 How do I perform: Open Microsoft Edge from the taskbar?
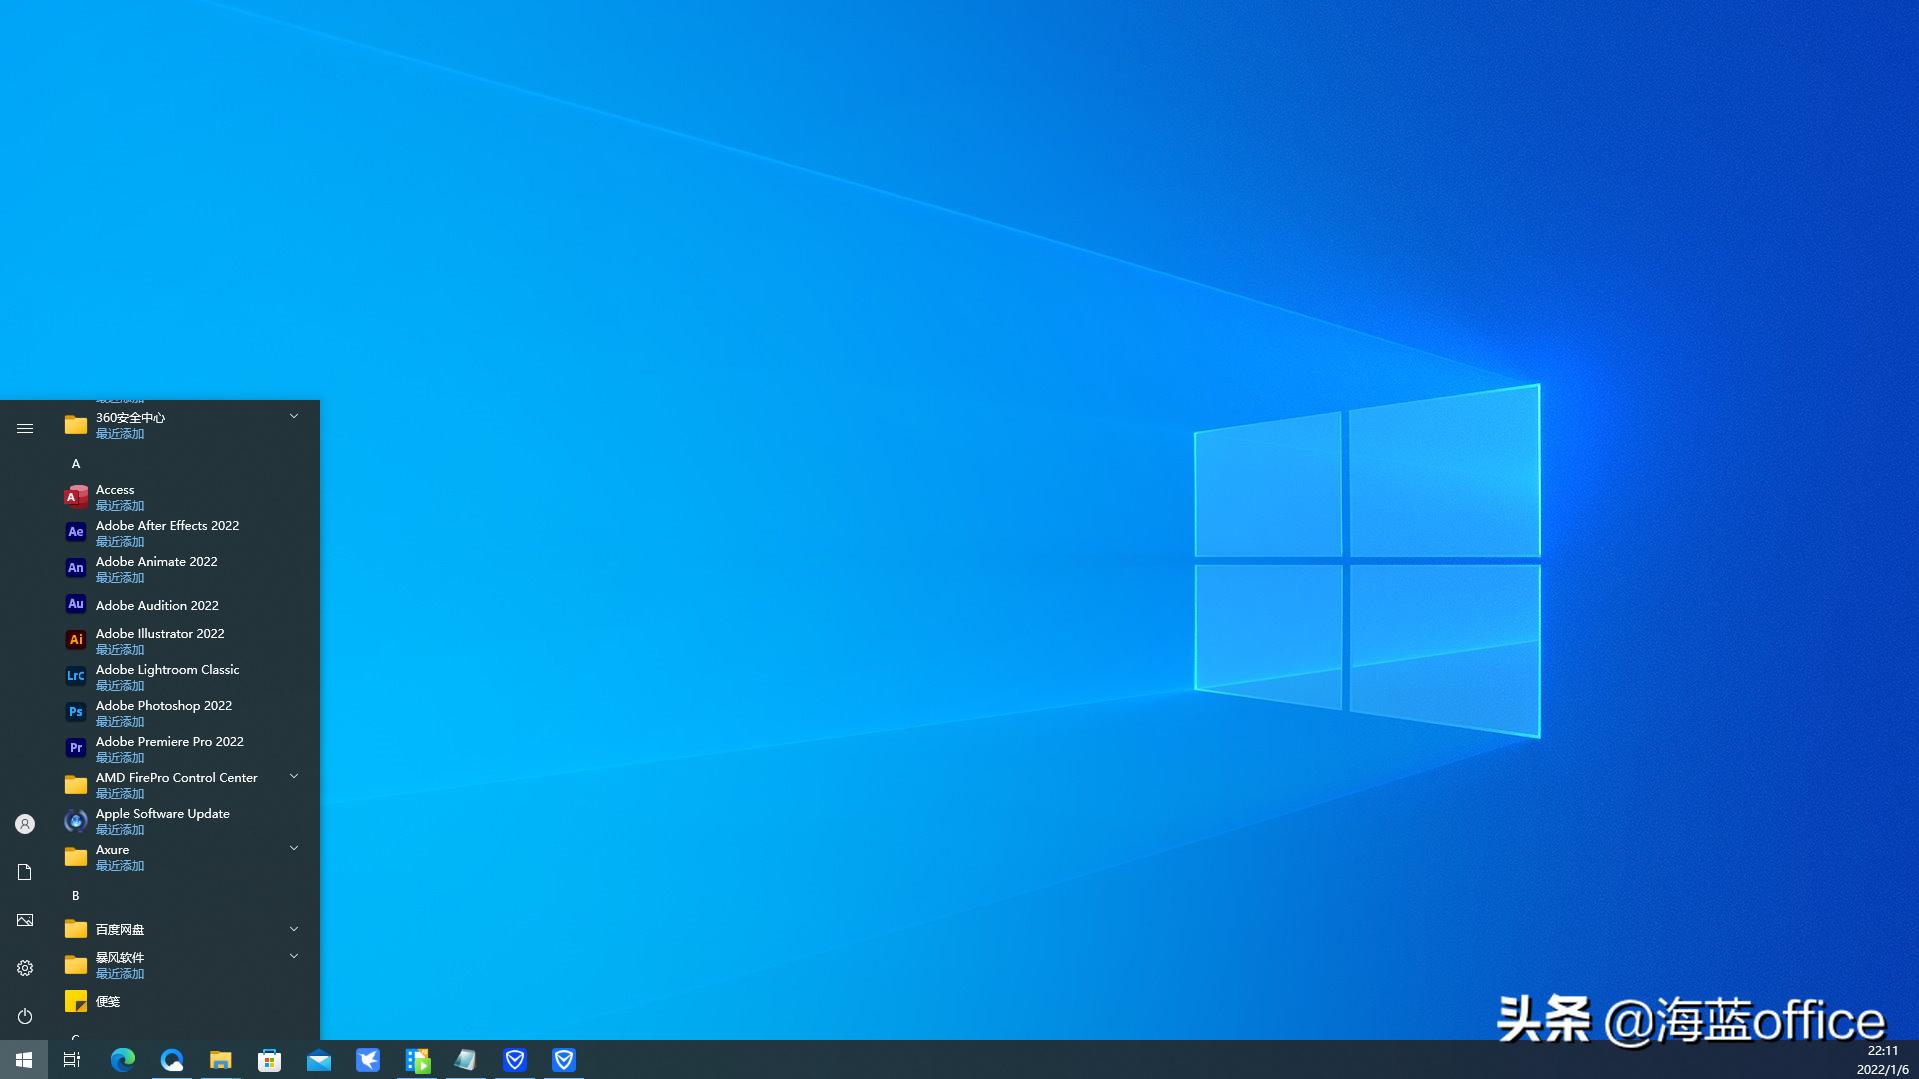point(122,1059)
